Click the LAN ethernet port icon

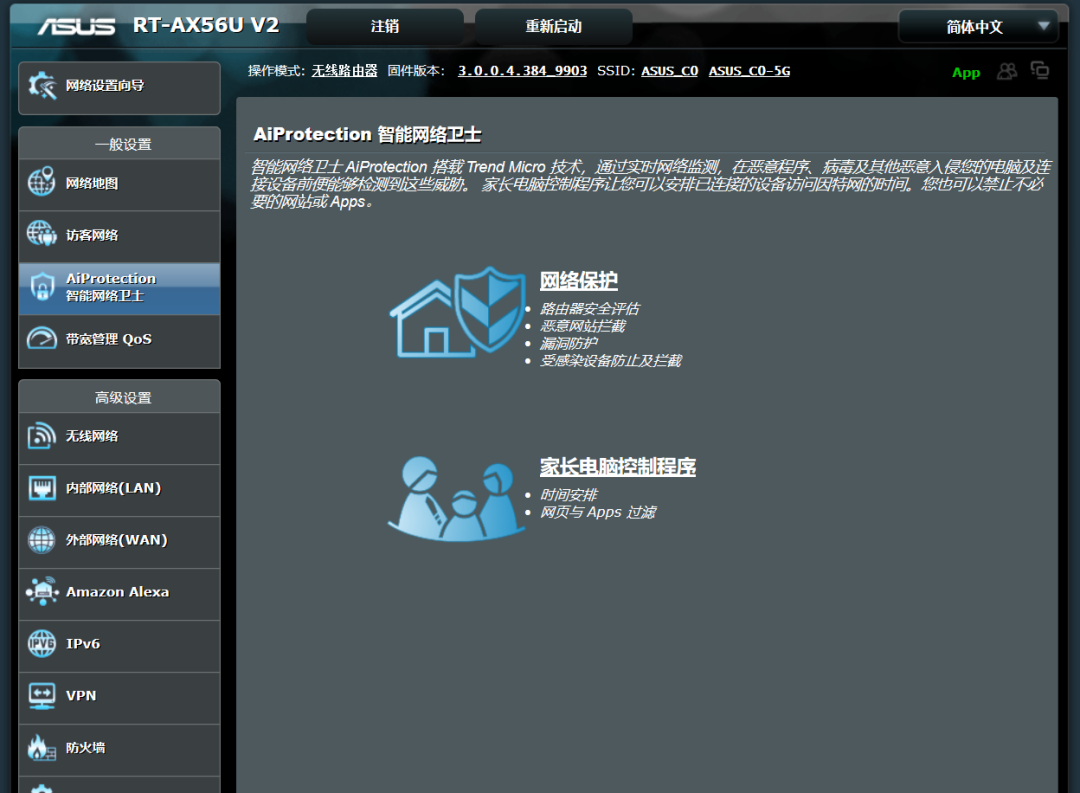pos(41,488)
